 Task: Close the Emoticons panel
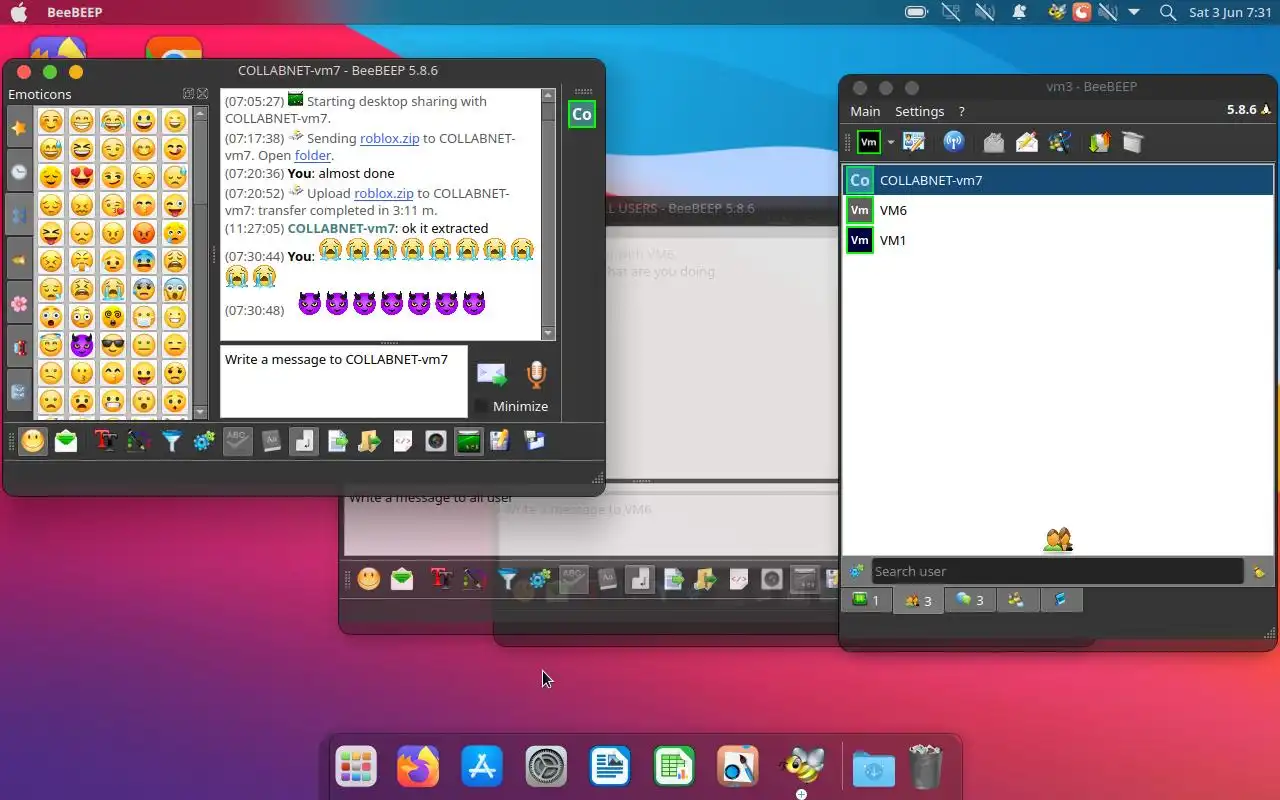[202, 94]
